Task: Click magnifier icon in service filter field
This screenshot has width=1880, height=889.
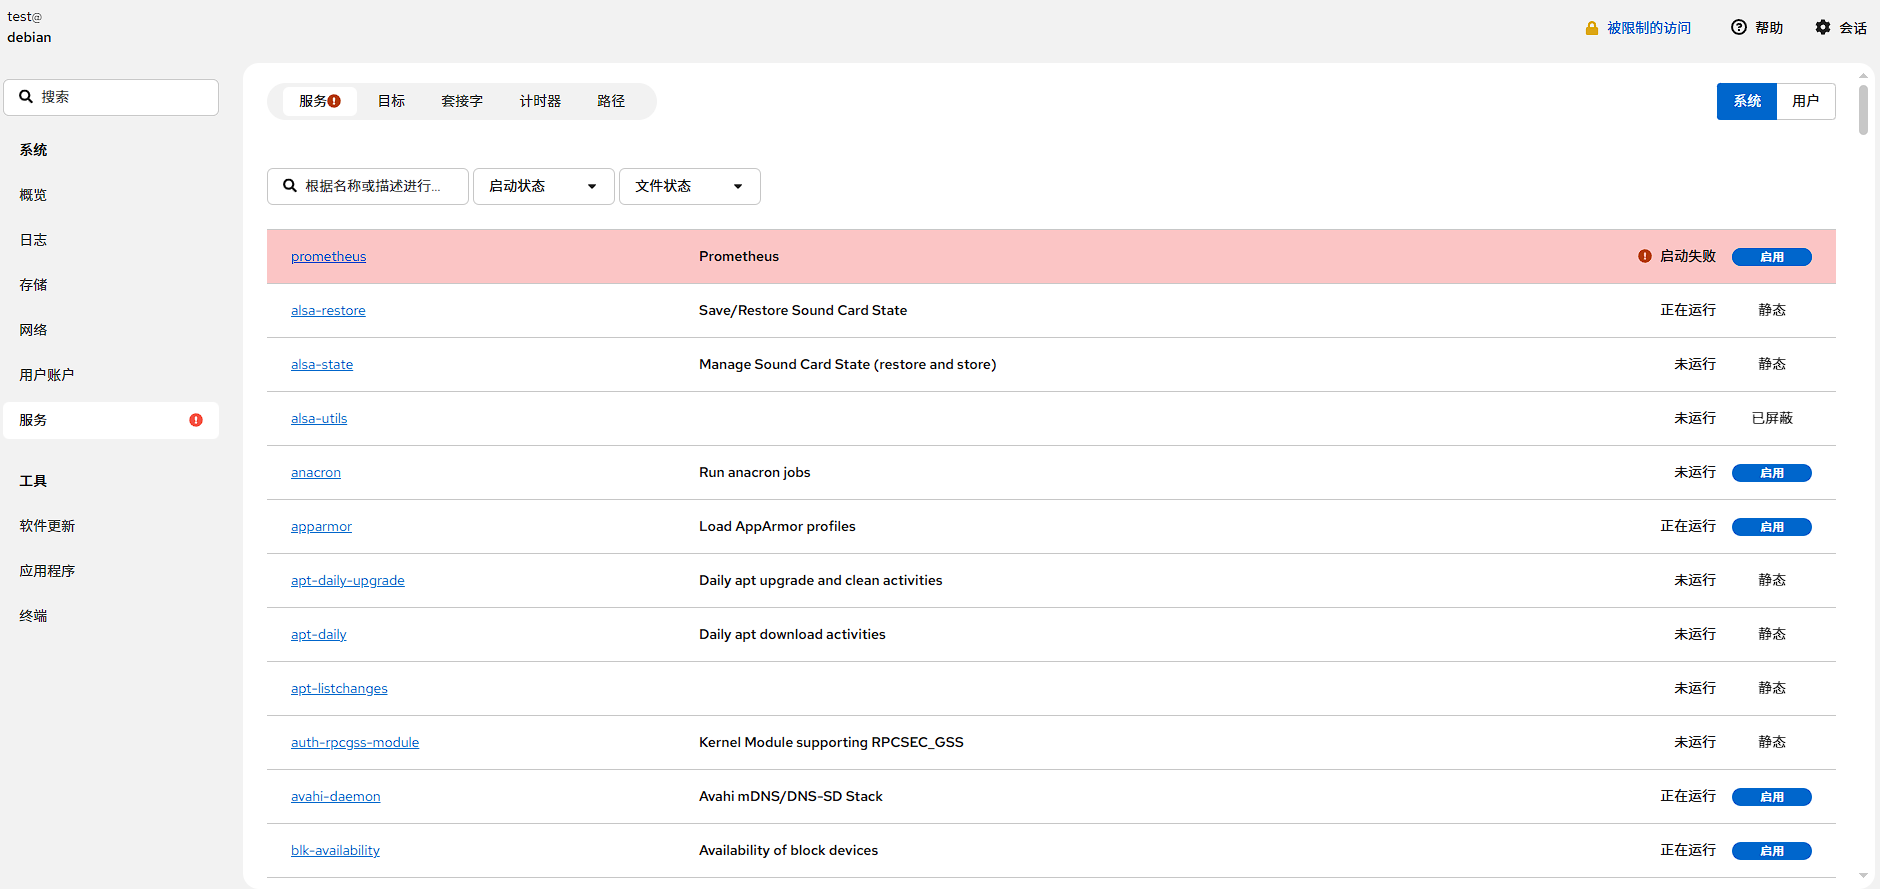Action: click(x=290, y=186)
